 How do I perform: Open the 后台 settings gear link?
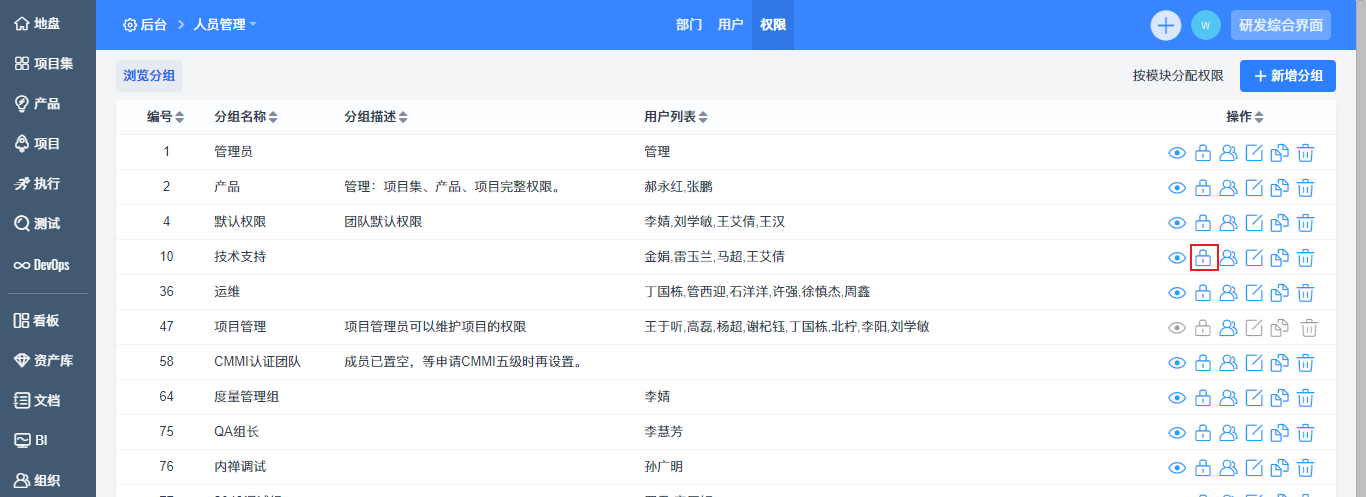click(x=144, y=25)
